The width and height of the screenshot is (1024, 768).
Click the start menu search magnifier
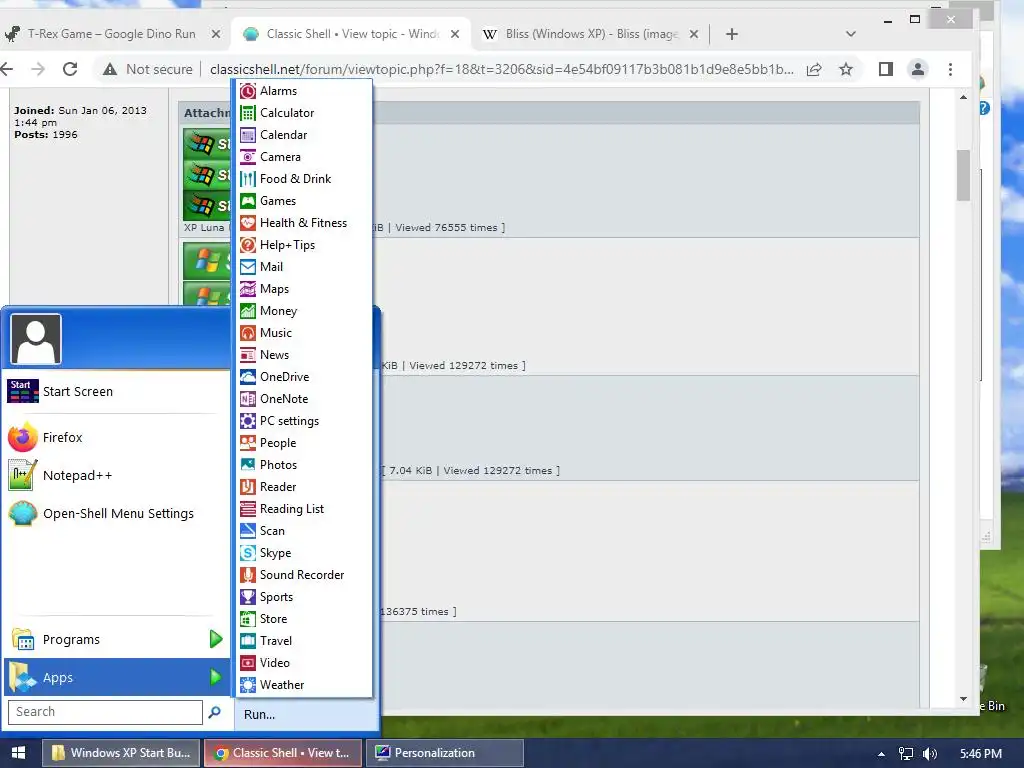pyautogui.click(x=214, y=712)
